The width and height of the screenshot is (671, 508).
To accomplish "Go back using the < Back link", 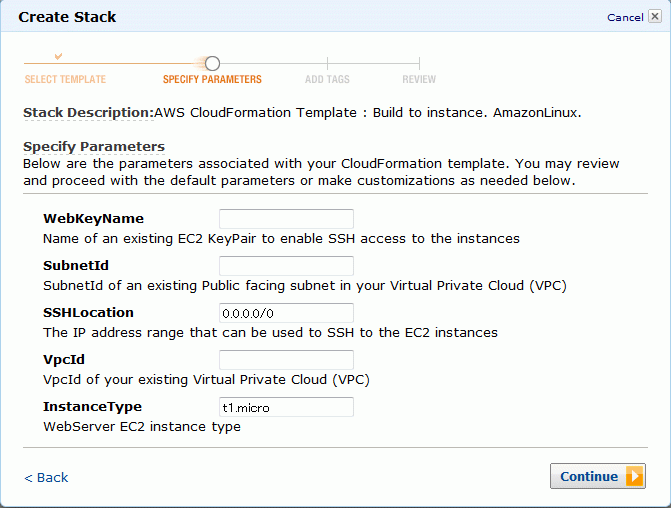I will 46,477.
